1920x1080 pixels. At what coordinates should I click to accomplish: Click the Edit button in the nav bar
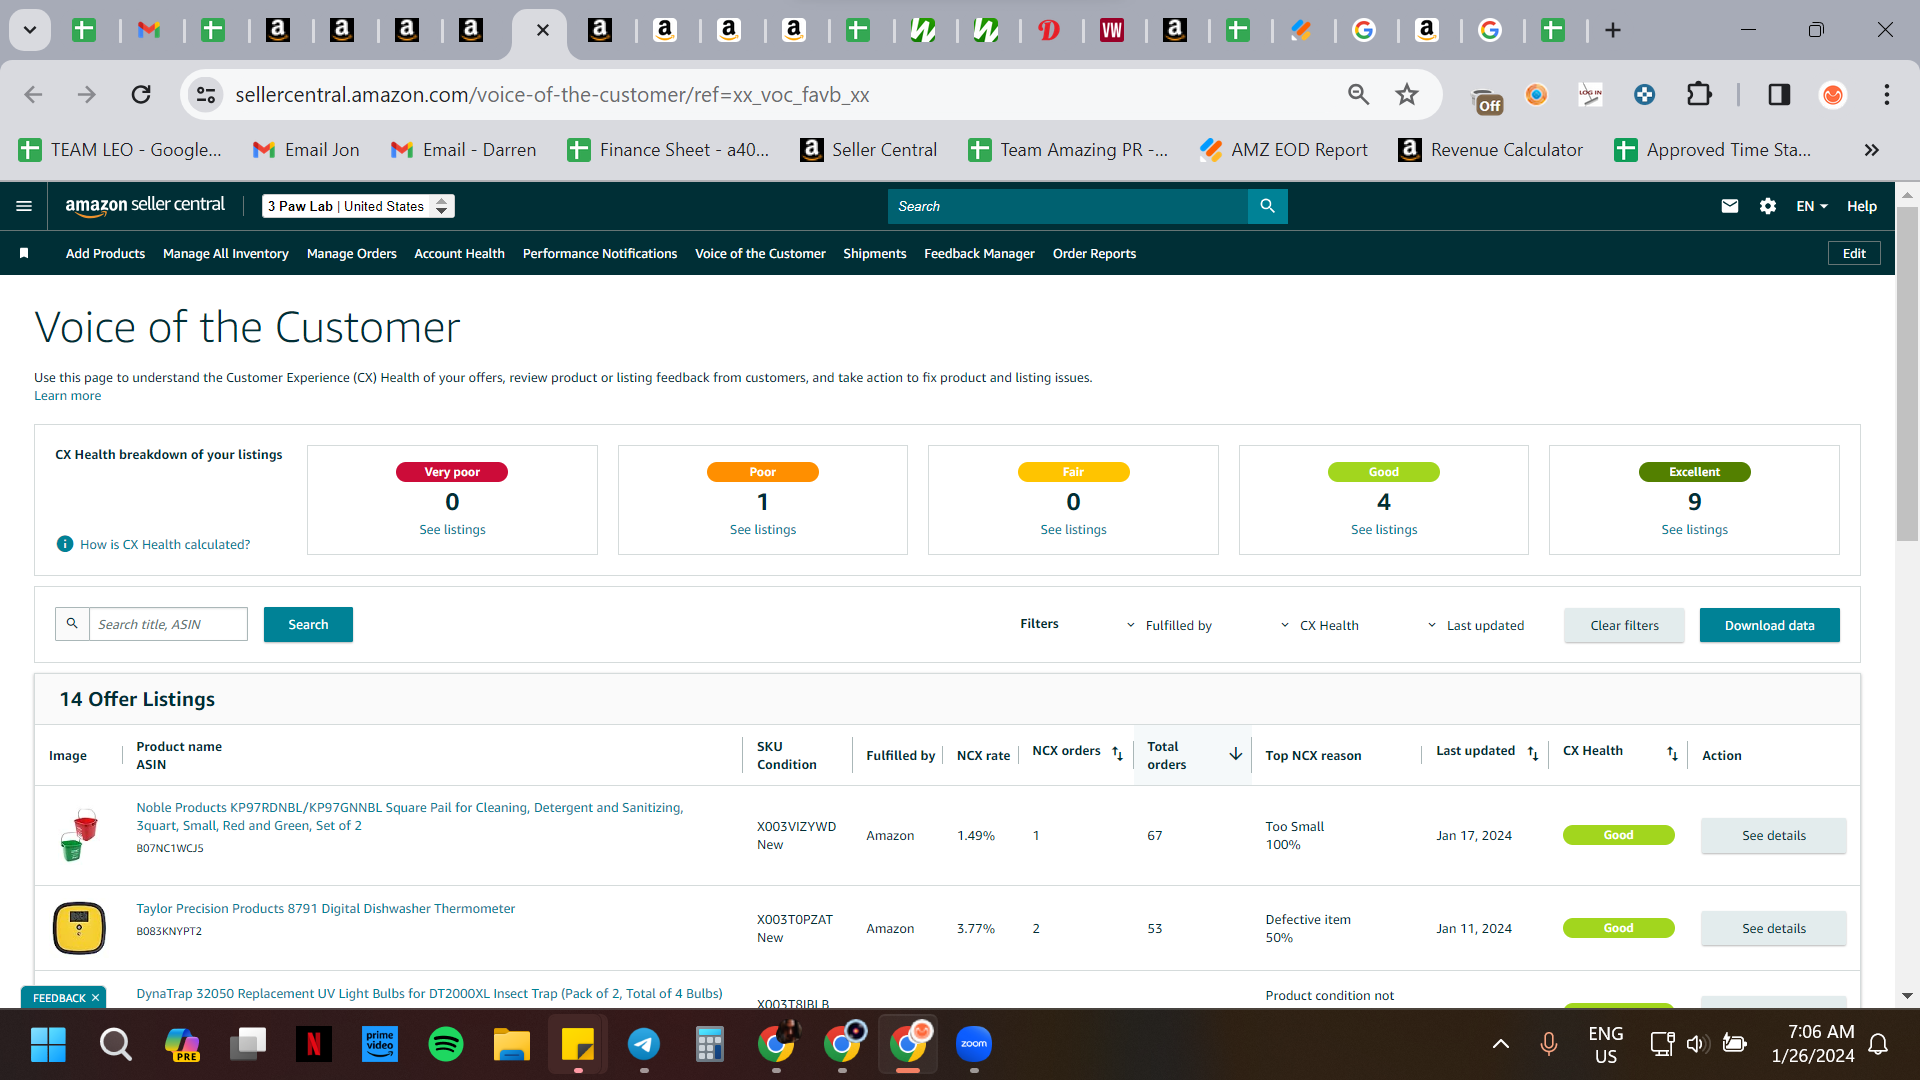click(1854, 253)
